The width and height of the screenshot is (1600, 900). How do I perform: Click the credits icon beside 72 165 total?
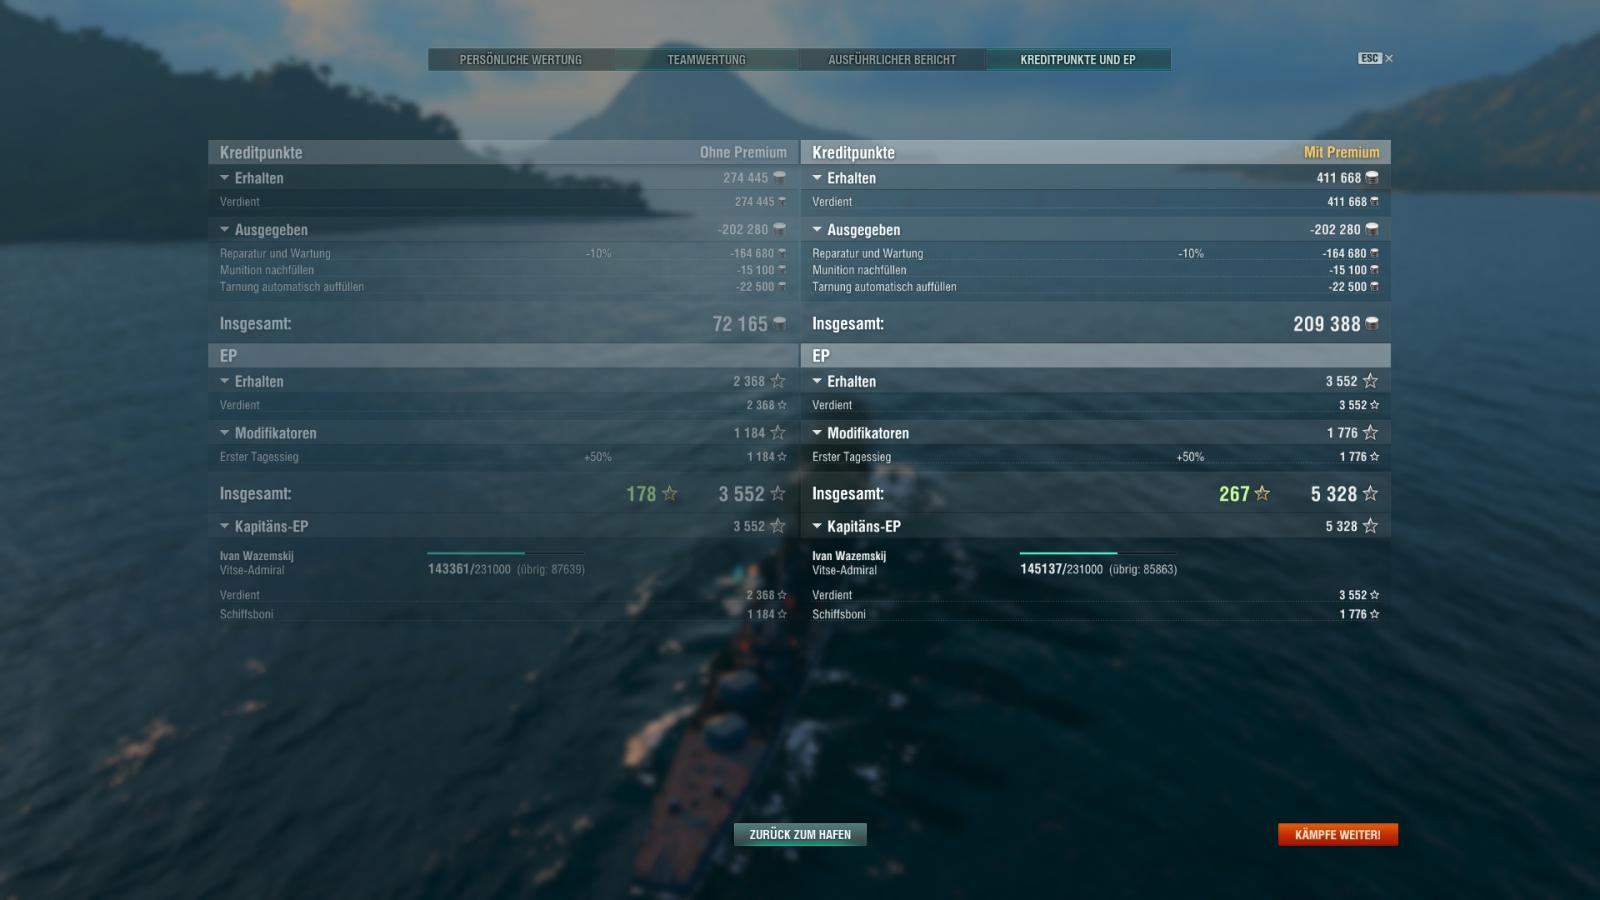(779, 323)
